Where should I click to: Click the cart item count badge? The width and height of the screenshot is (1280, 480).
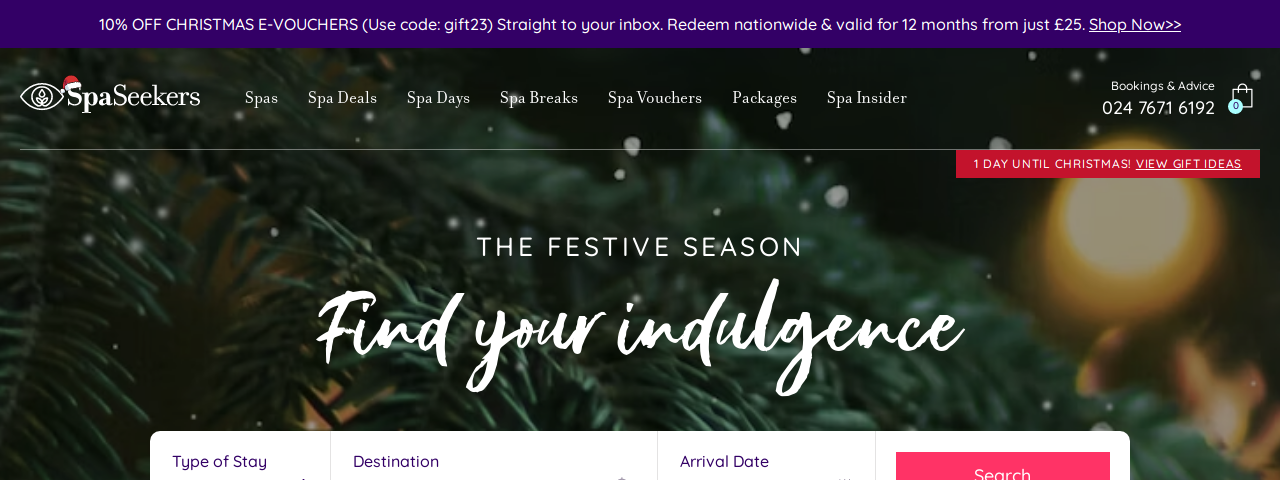point(1235,106)
